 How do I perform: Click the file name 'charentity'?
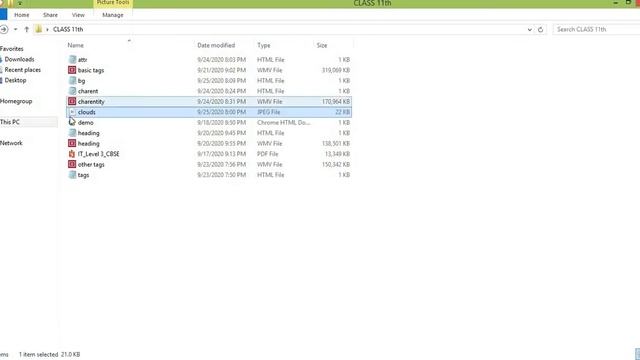pyautogui.click(x=91, y=102)
